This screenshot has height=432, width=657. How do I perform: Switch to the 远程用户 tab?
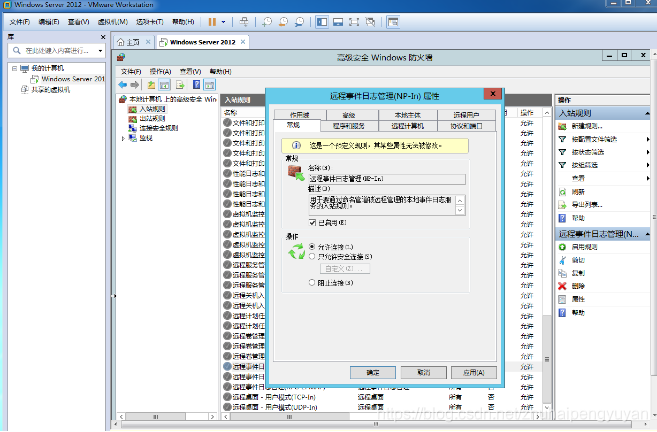[x=466, y=115]
